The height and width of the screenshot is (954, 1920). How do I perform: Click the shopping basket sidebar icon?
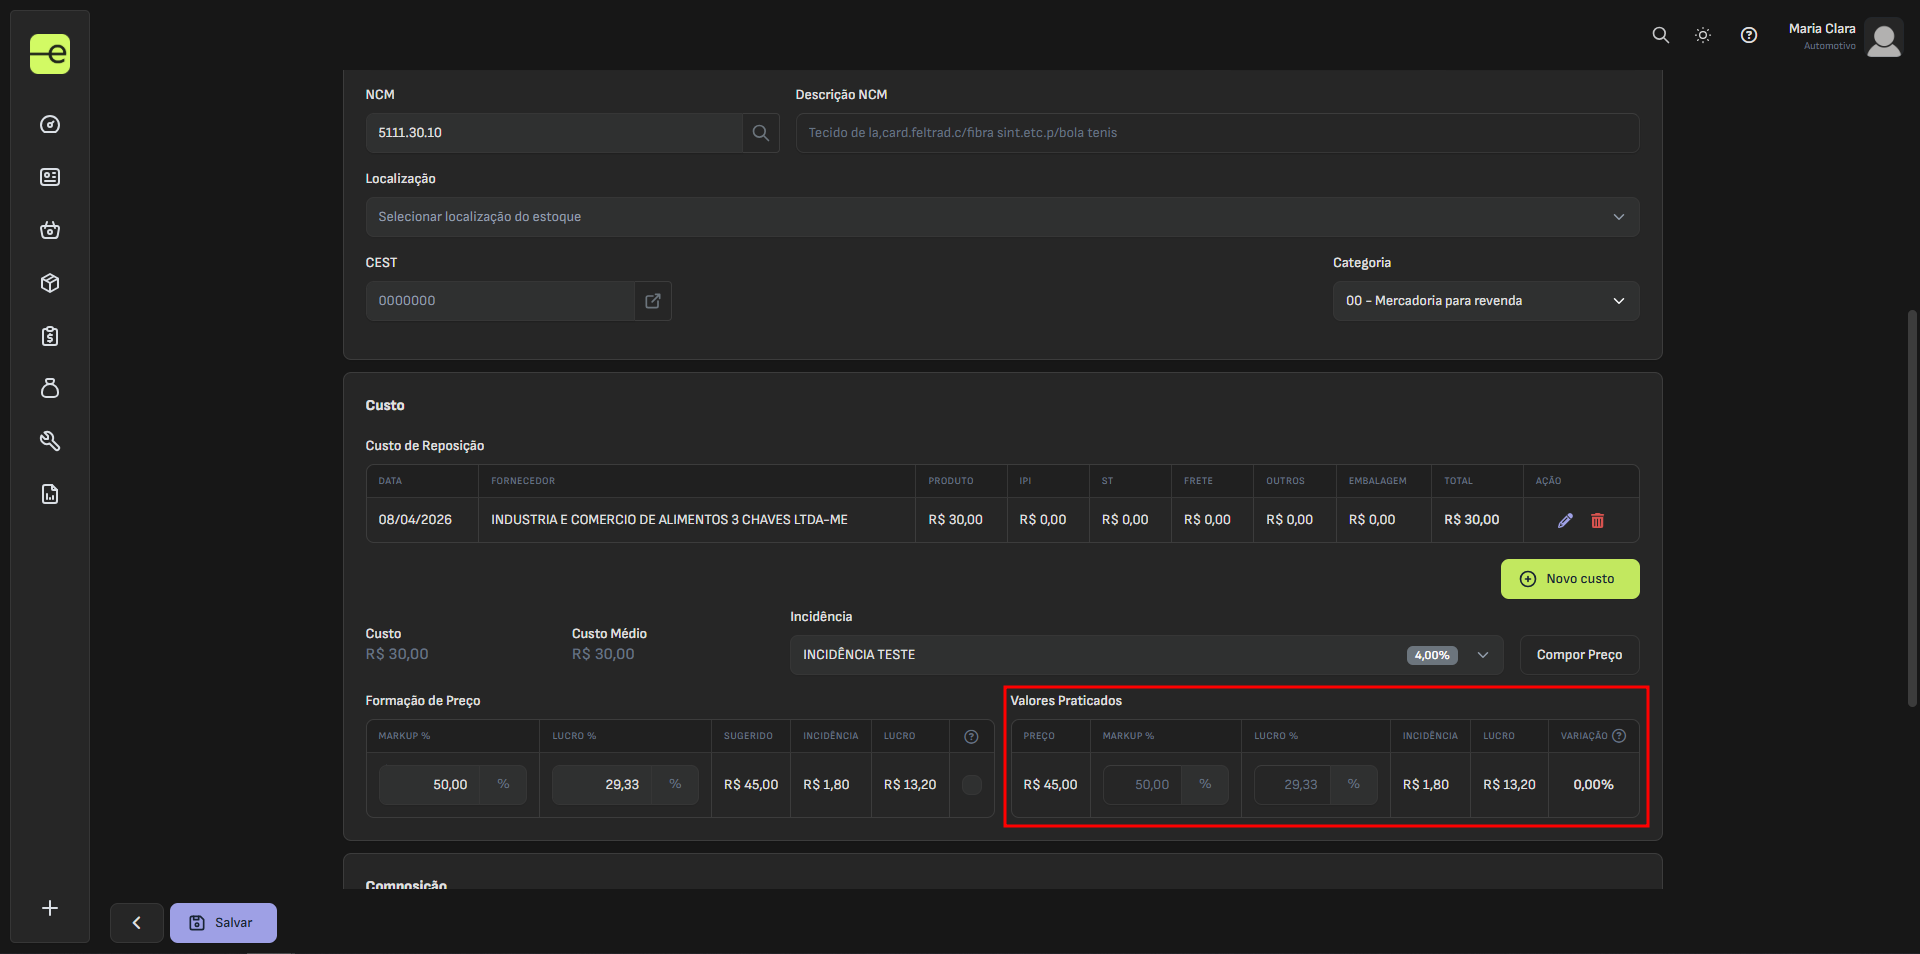click(x=50, y=230)
